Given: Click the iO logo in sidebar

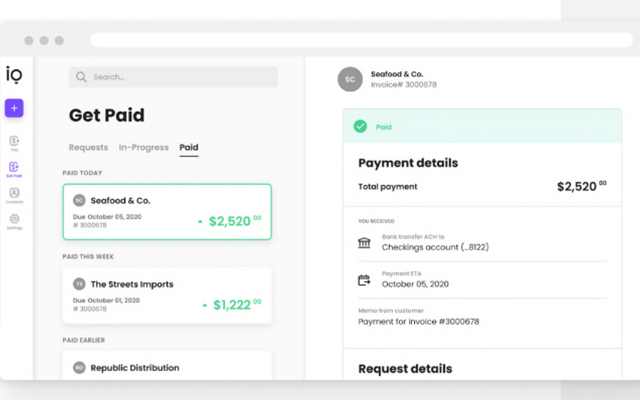Looking at the screenshot, I should tap(14, 75).
